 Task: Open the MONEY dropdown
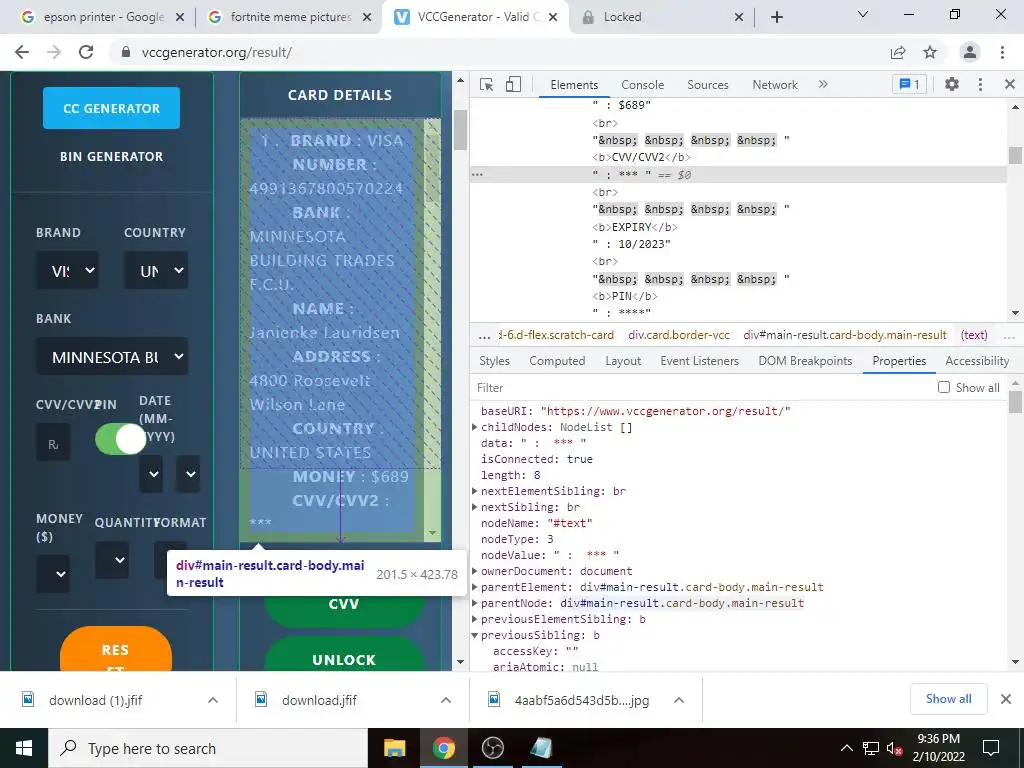(53, 574)
